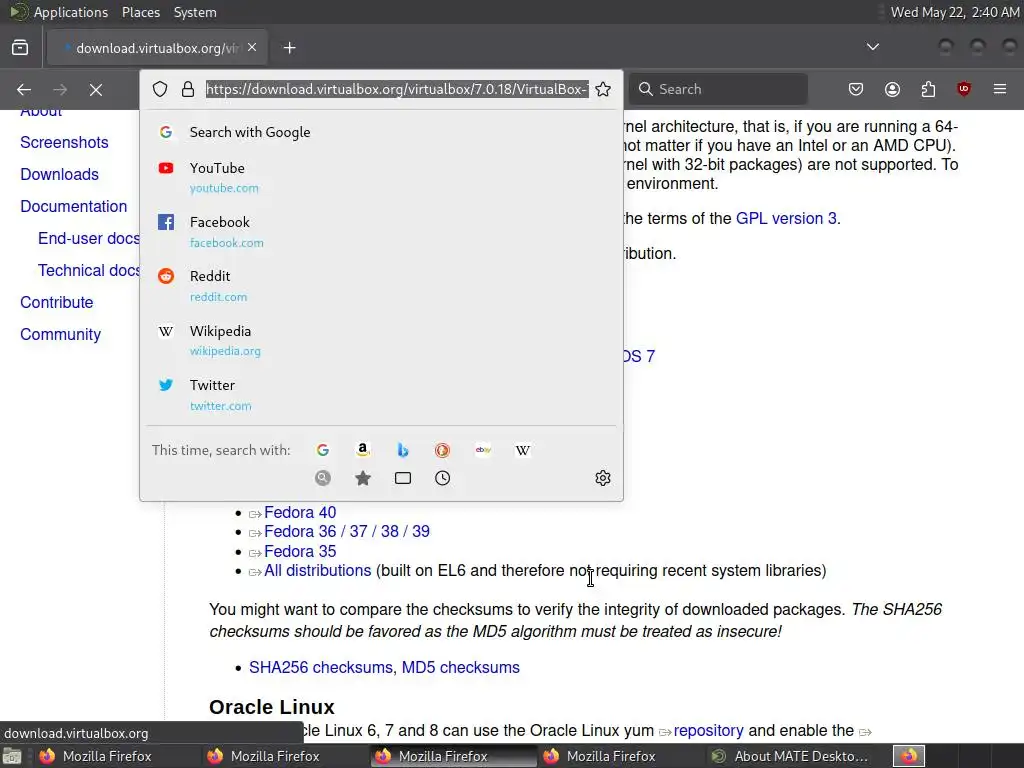This screenshot has width=1024, height=768.
Task: Open the Screenshots sidebar link
Action: 64,142
